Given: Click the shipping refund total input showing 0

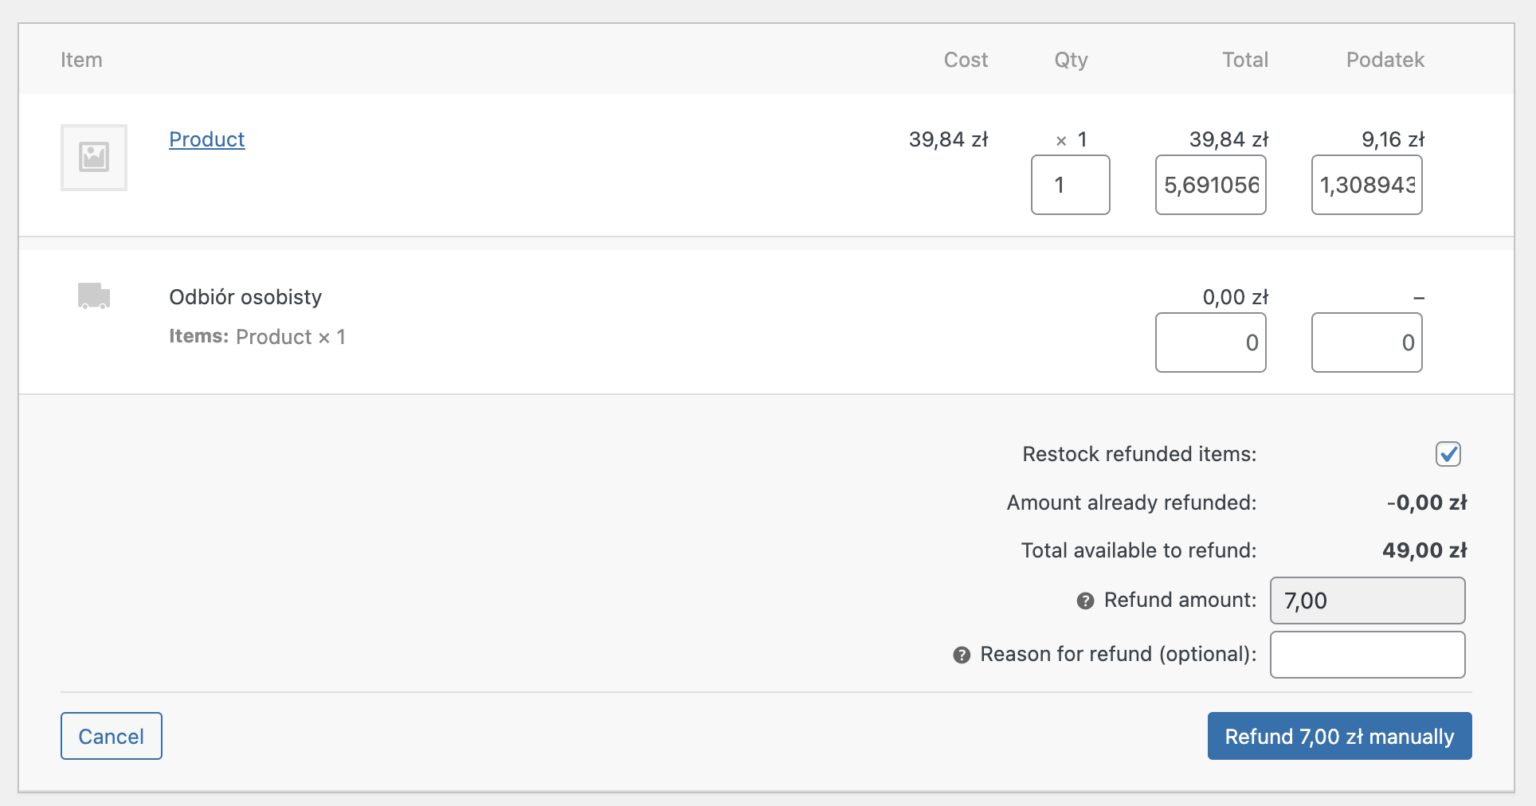Looking at the screenshot, I should 1210,342.
